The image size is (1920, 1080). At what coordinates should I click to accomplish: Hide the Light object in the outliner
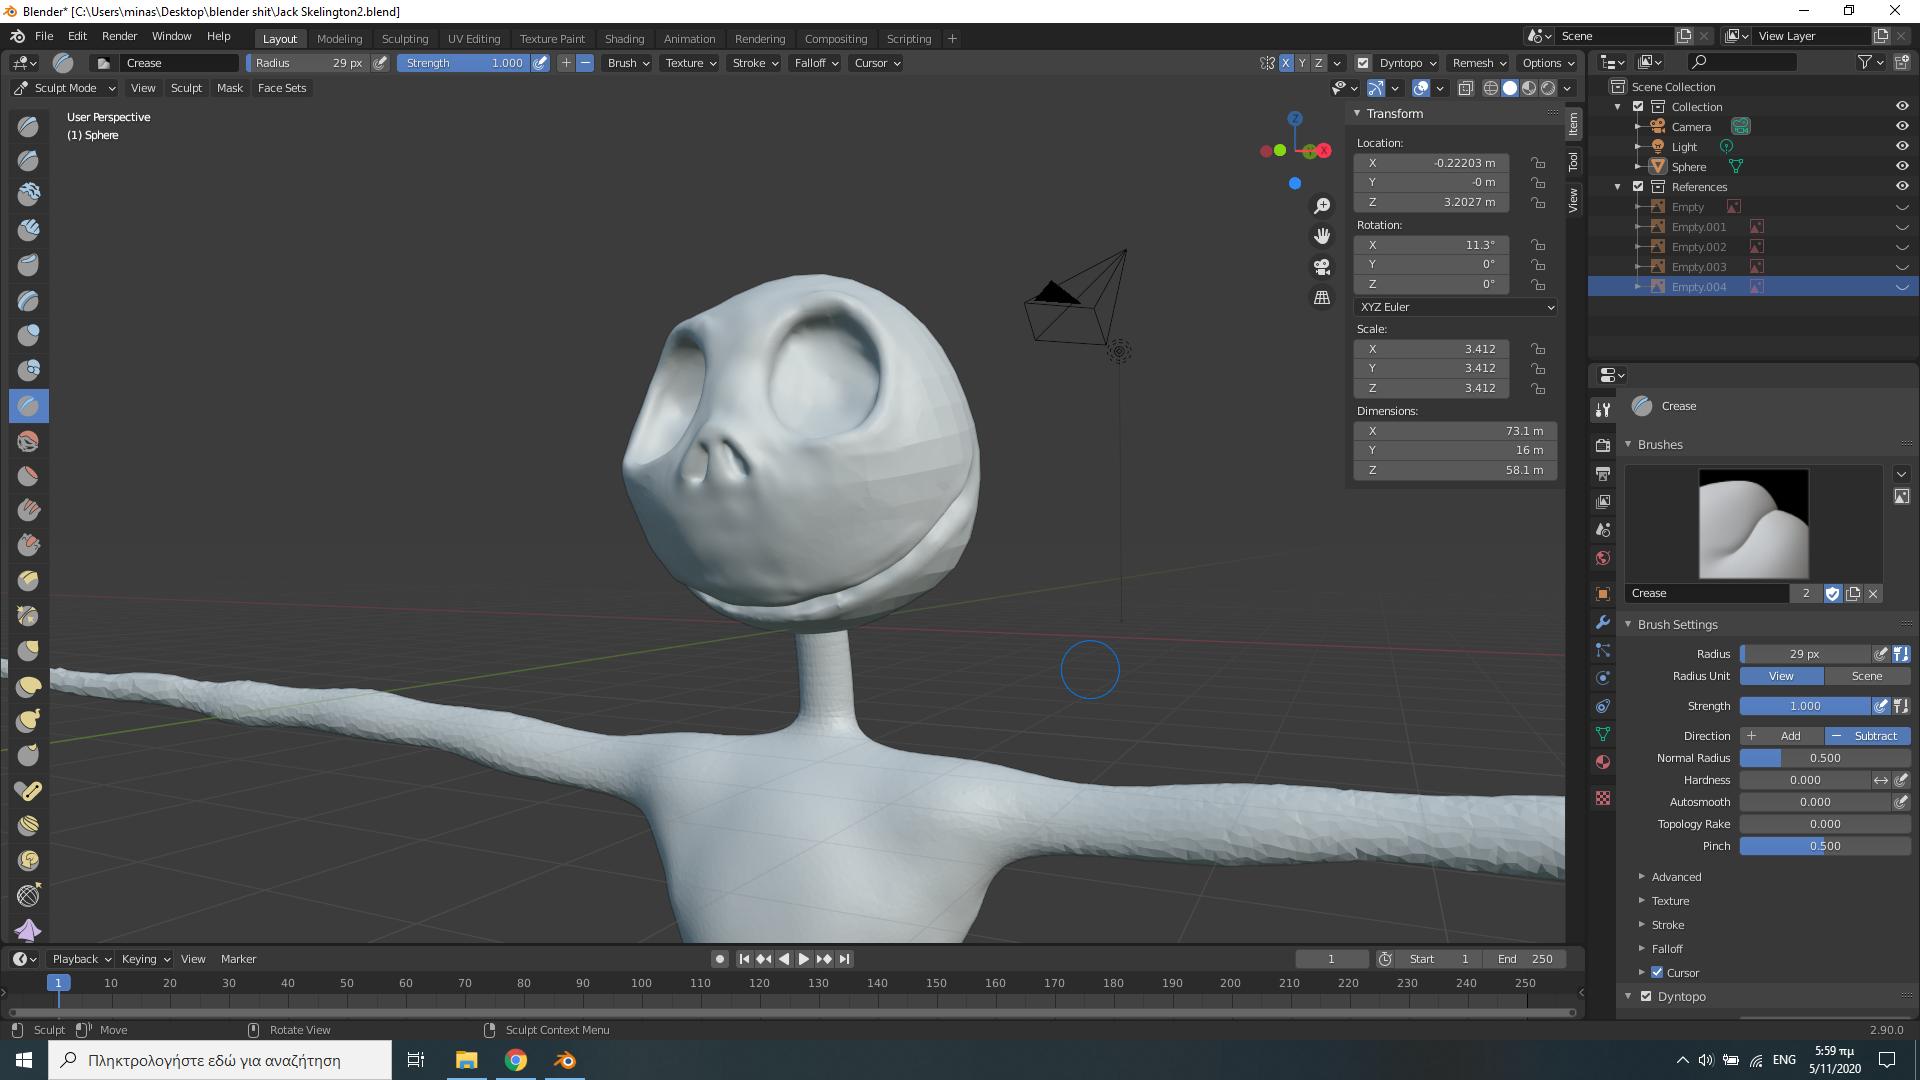coord(1902,146)
